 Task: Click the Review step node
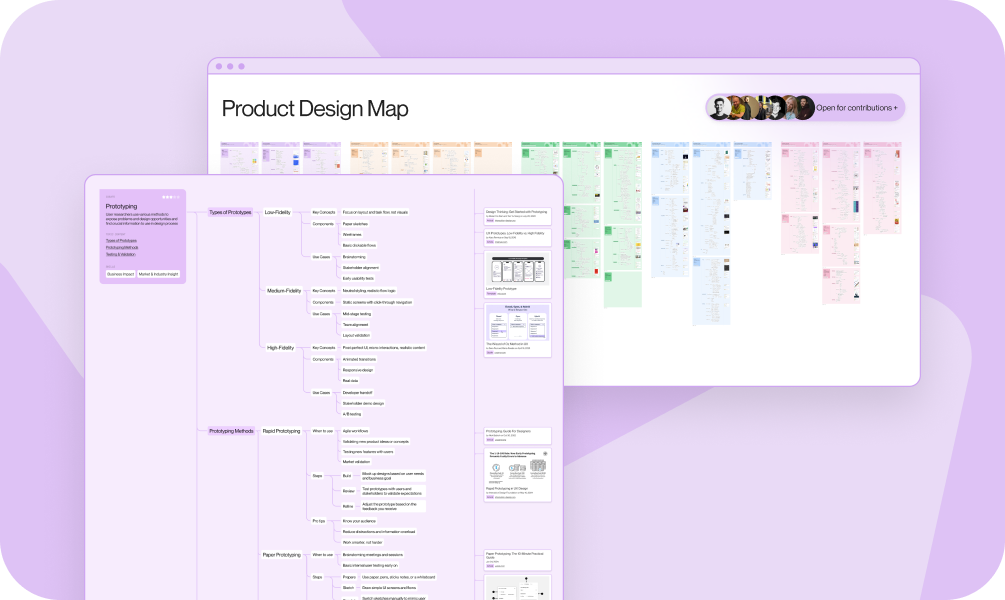tap(349, 491)
